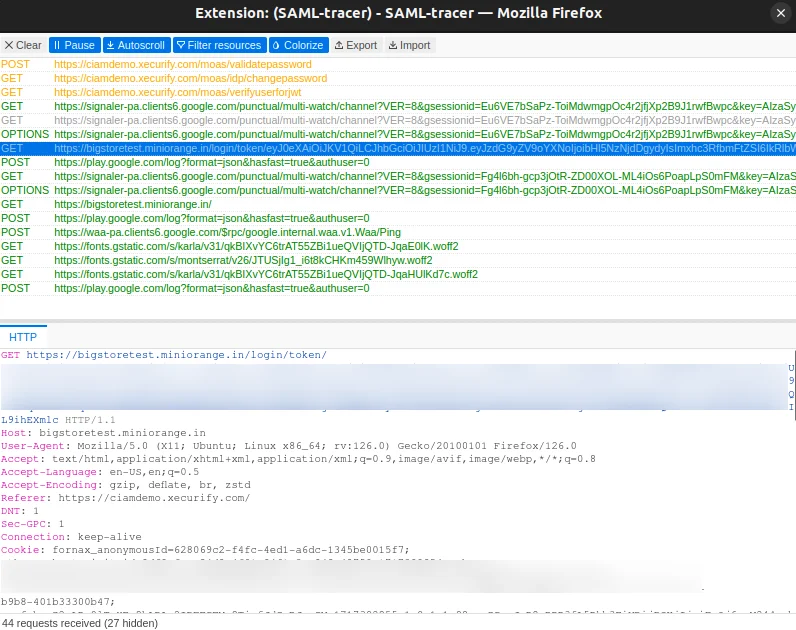
Task: Click the GET request URL line in details
Action: click(x=164, y=355)
